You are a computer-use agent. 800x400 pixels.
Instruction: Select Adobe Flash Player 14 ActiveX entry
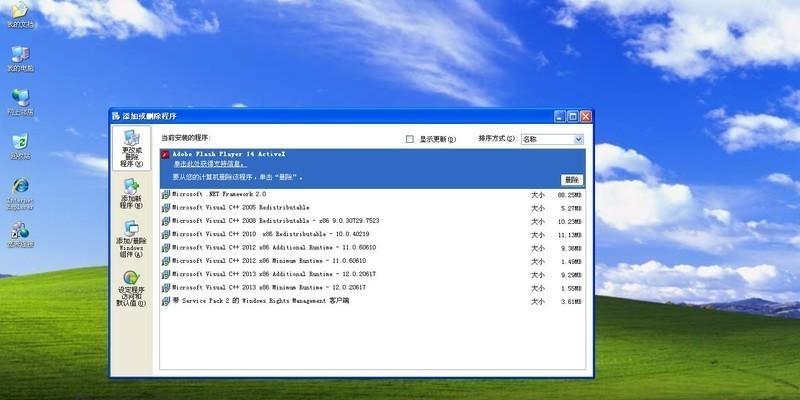[372, 168]
